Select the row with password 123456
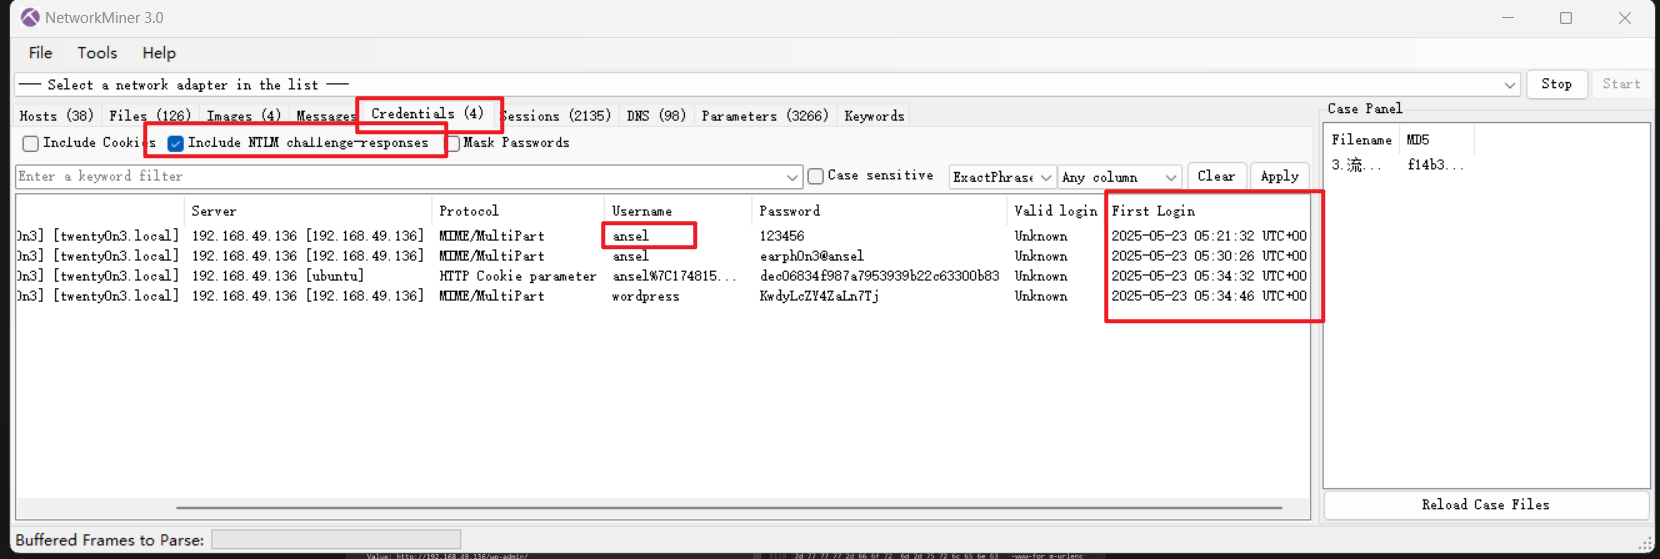The width and height of the screenshot is (1660, 559). click(662, 236)
